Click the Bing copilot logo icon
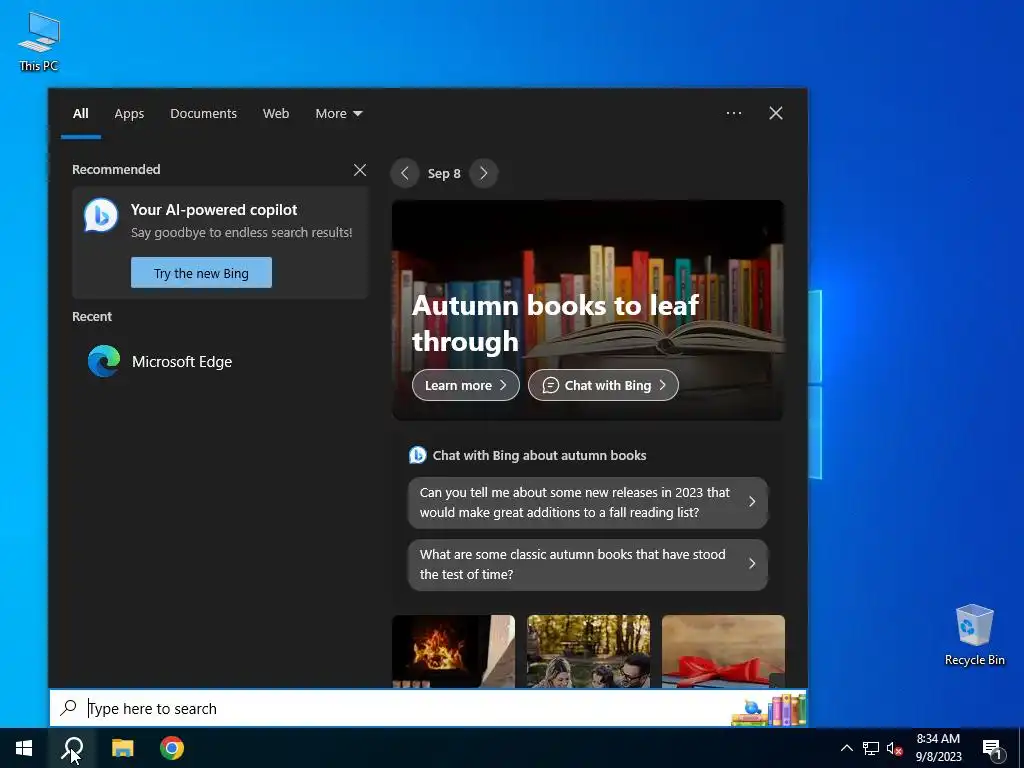The height and width of the screenshot is (768, 1024). click(101, 215)
